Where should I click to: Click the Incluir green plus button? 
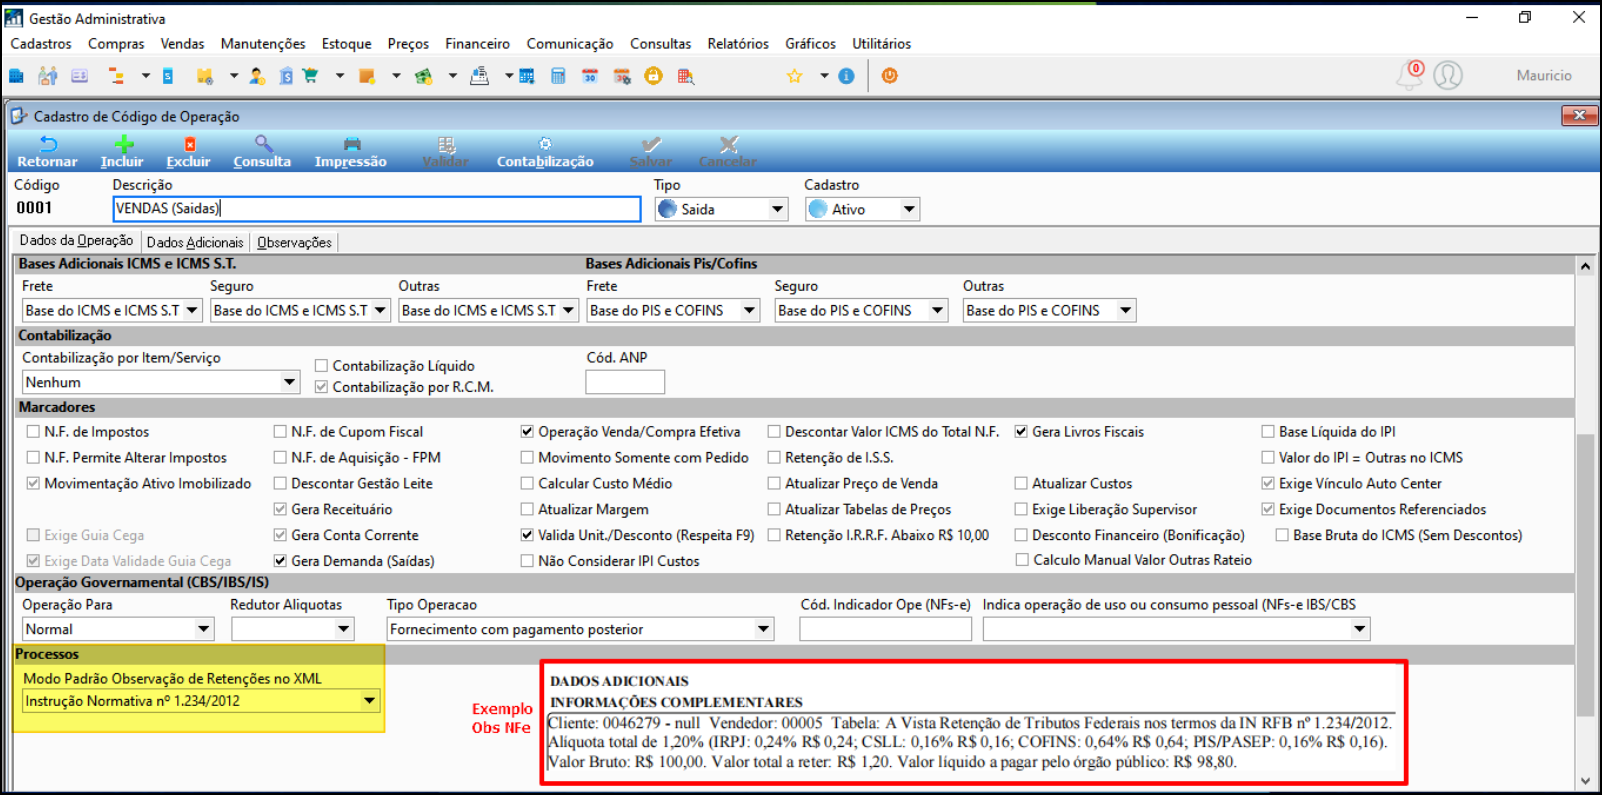[x=122, y=152]
